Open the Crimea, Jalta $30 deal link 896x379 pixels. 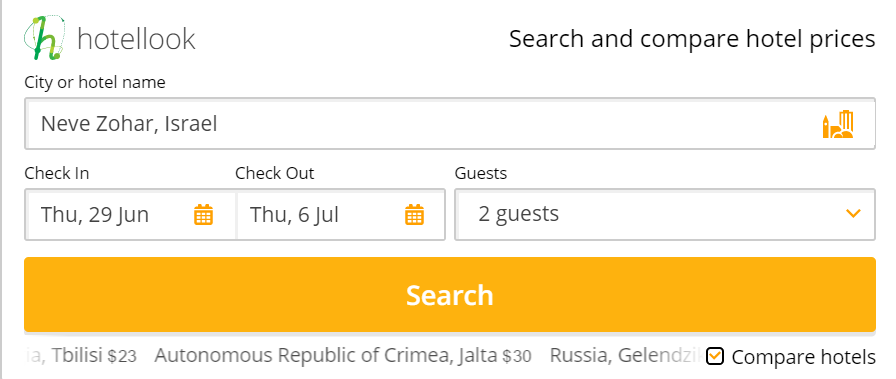tap(343, 356)
